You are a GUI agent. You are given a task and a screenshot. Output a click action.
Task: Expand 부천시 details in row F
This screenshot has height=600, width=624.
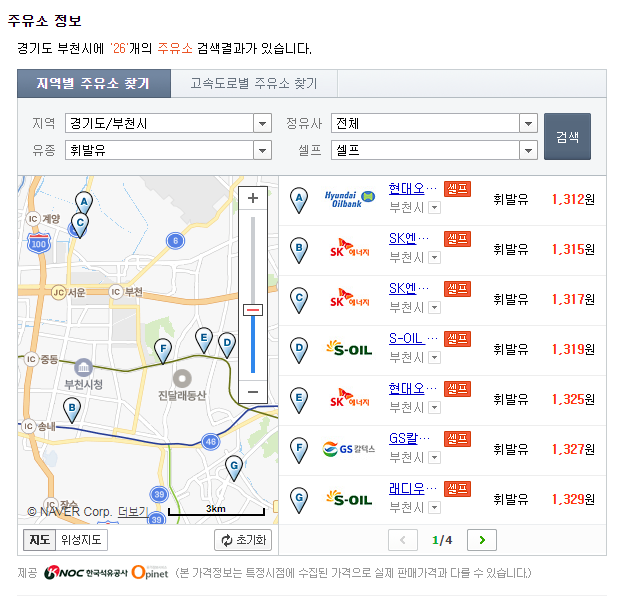(x=435, y=458)
